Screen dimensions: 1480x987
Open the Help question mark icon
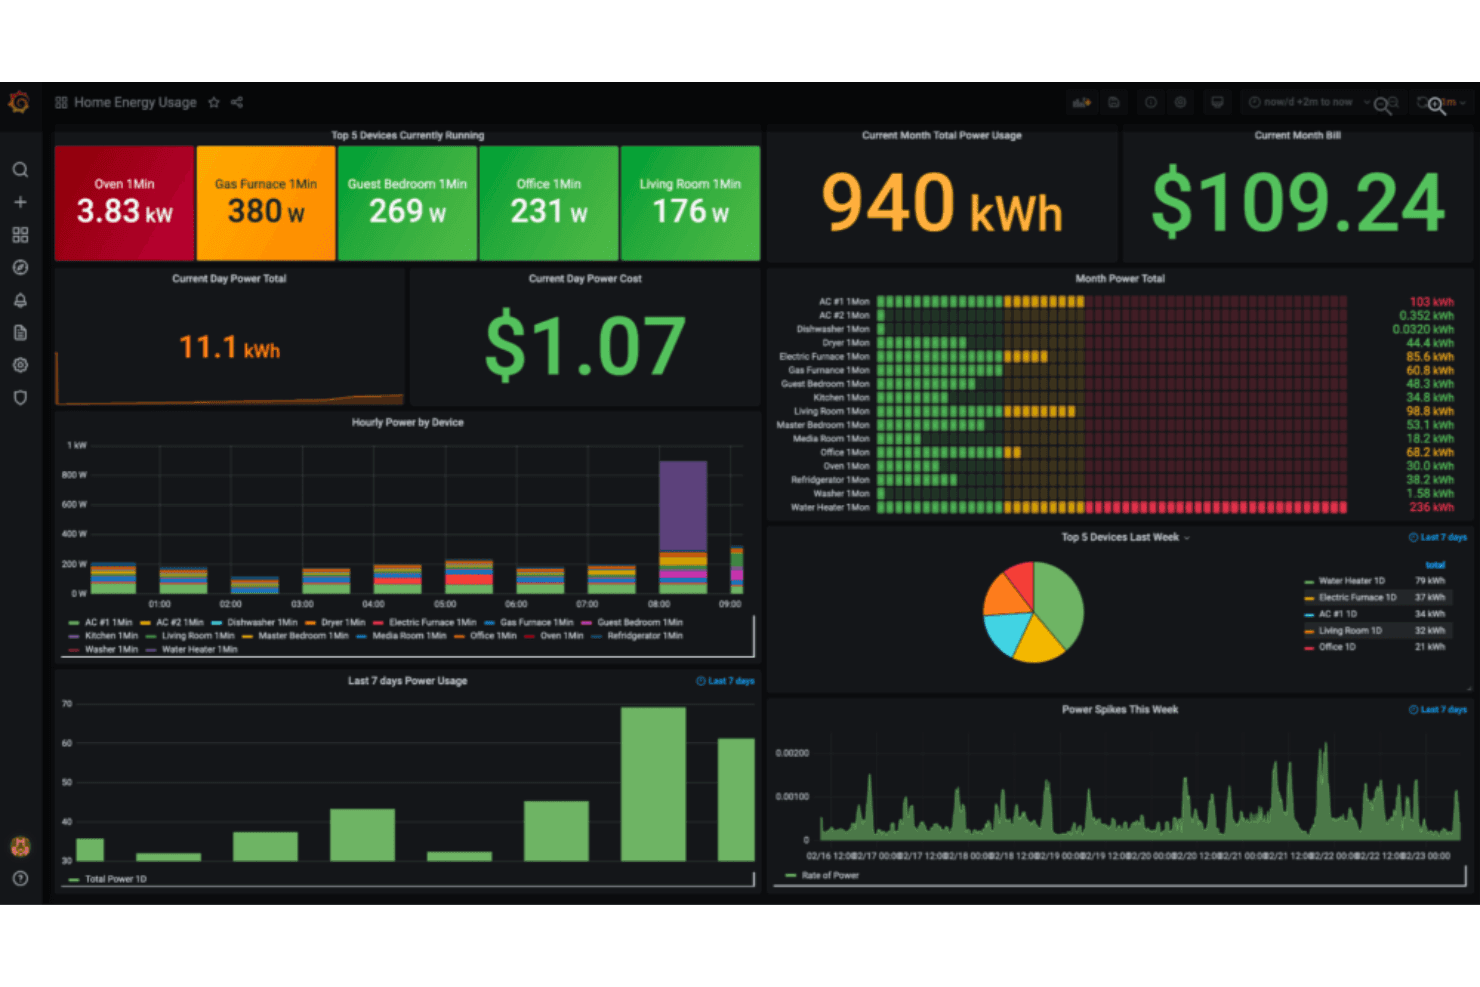(x=20, y=879)
